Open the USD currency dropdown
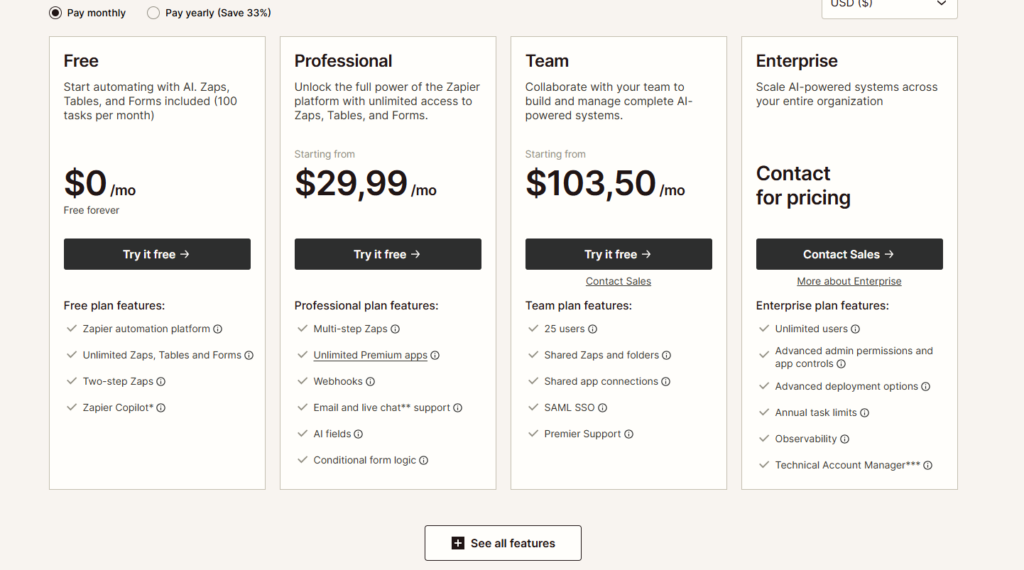 (889, 5)
